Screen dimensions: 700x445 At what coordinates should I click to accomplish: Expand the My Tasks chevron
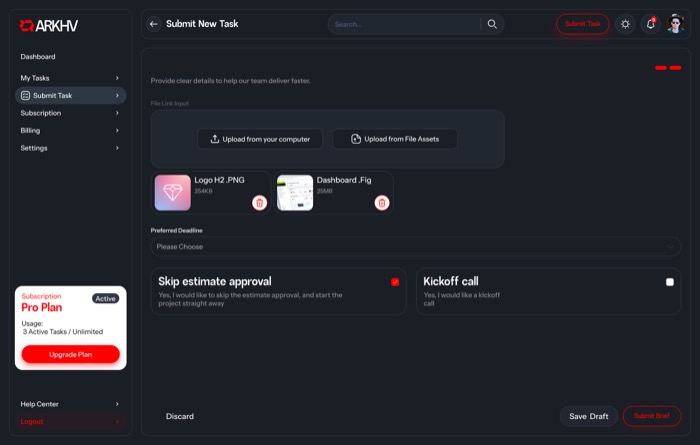(x=117, y=78)
